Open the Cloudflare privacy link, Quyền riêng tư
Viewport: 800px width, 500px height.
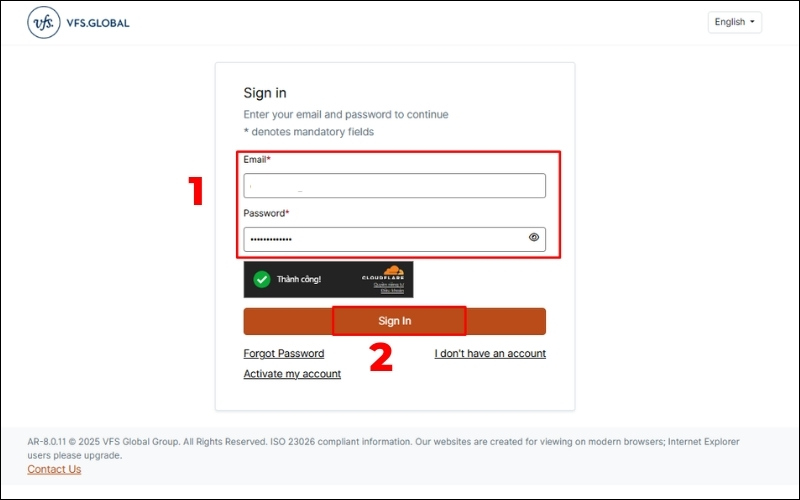(x=389, y=285)
